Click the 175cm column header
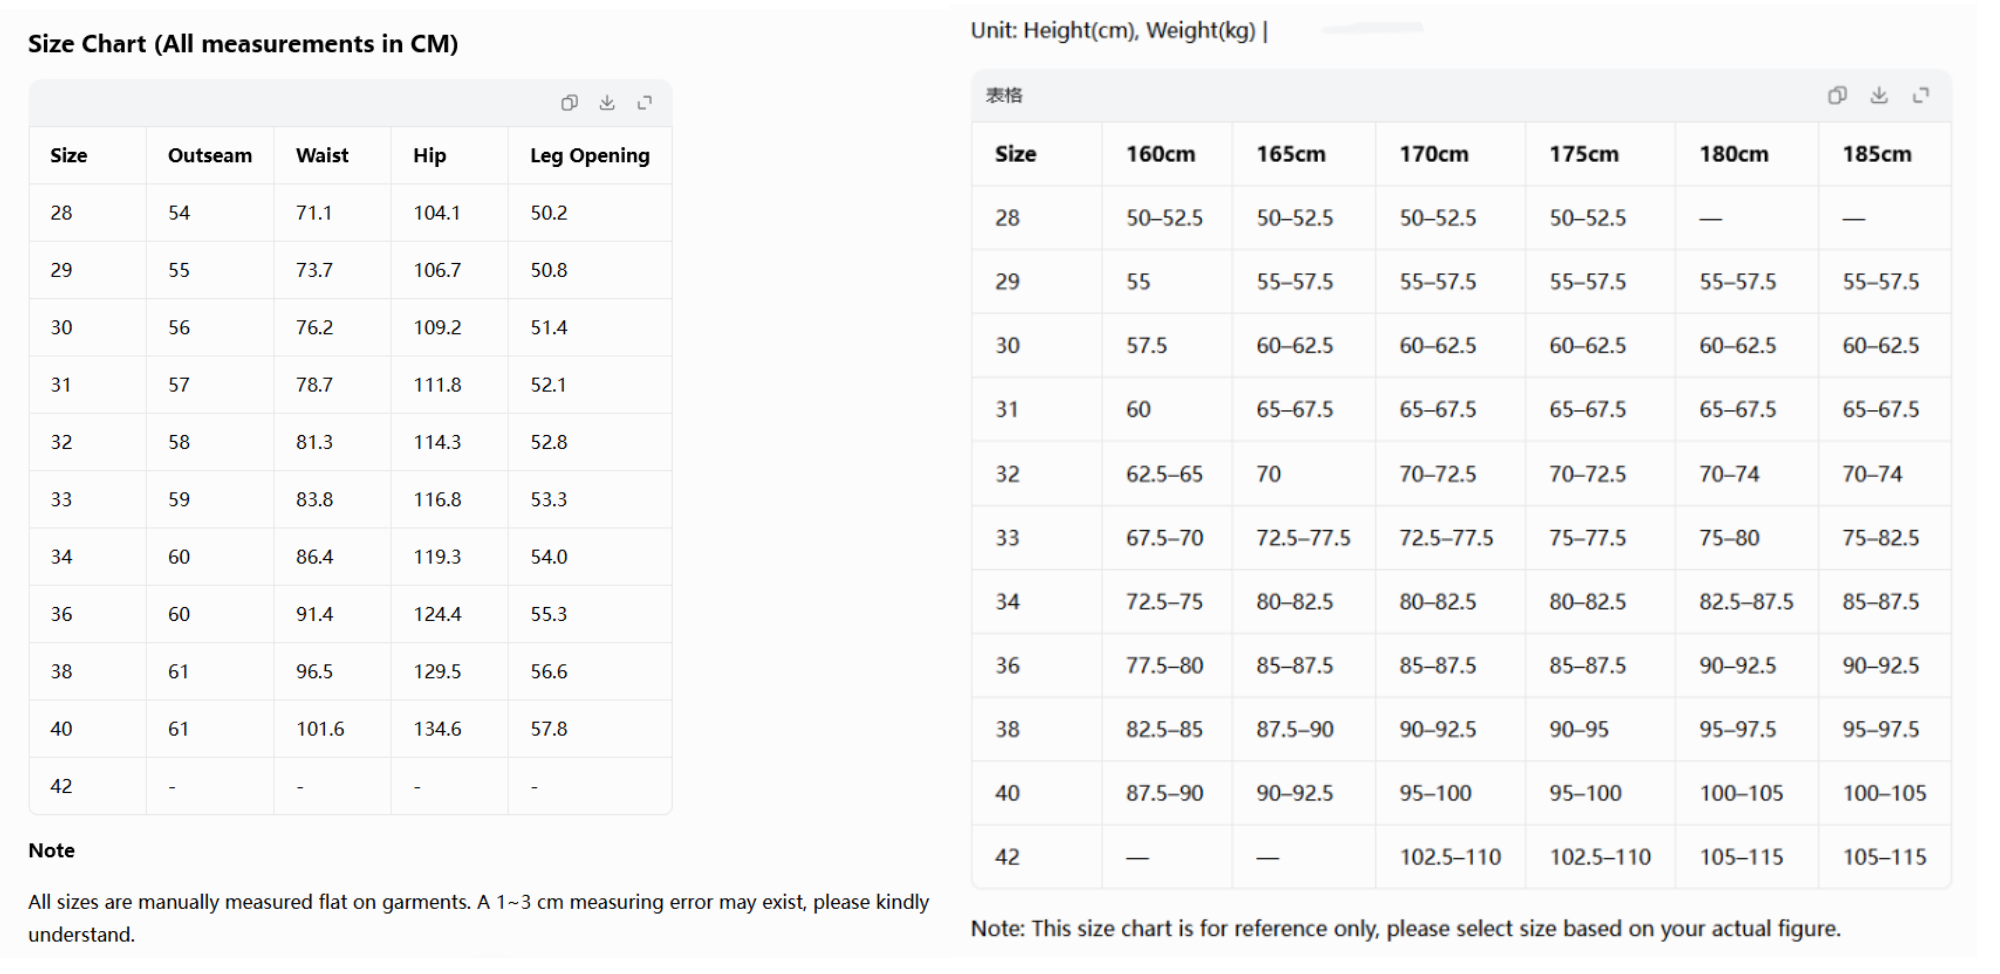This screenshot has height=974, width=2000. tap(1584, 154)
